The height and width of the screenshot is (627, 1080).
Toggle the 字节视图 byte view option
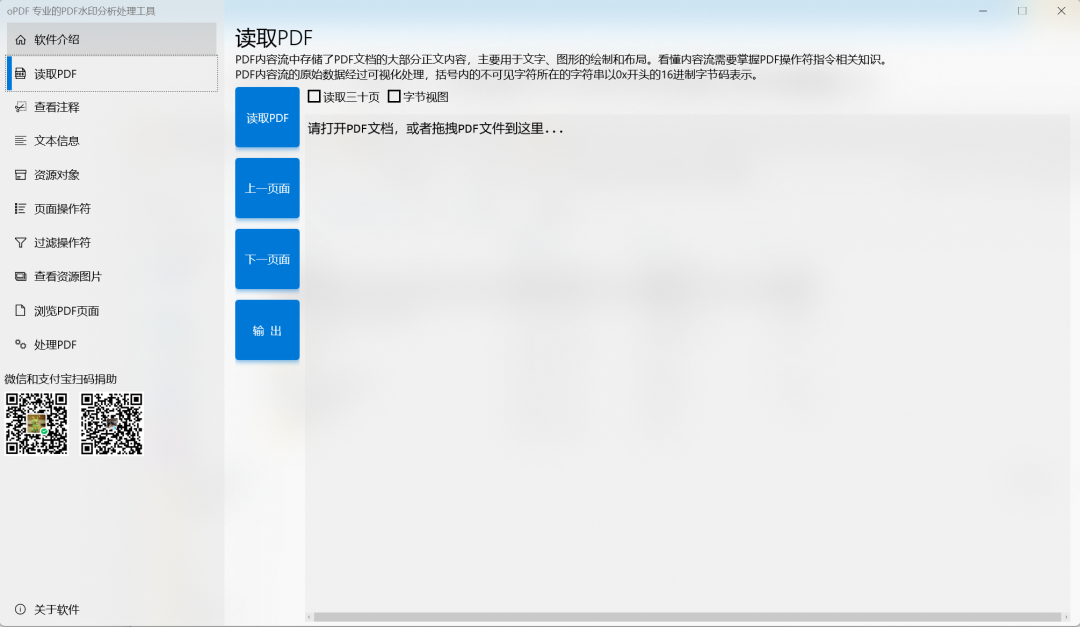(392, 96)
